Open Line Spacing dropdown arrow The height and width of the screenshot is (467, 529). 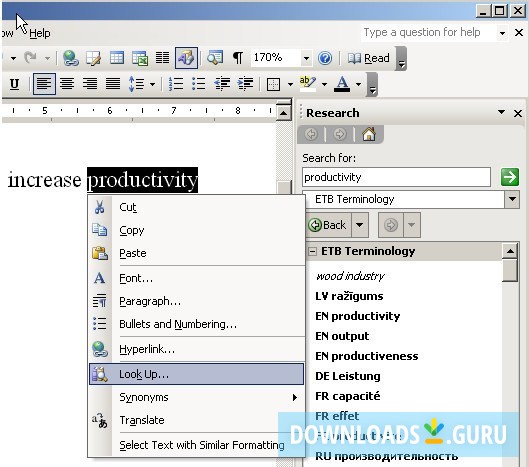coord(152,84)
